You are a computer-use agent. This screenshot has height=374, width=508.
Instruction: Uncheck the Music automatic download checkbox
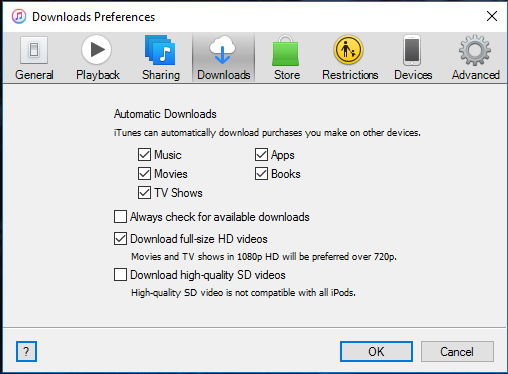(144, 155)
